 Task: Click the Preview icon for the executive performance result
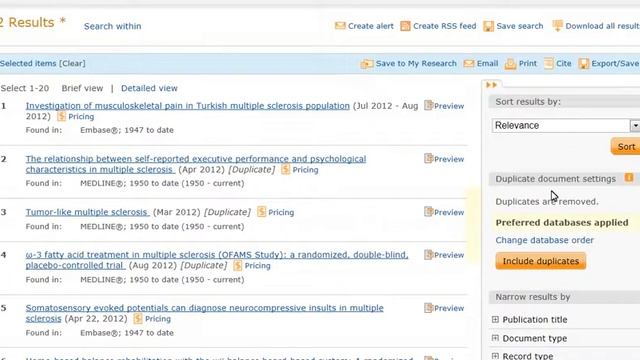pyautogui.click(x=428, y=158)
